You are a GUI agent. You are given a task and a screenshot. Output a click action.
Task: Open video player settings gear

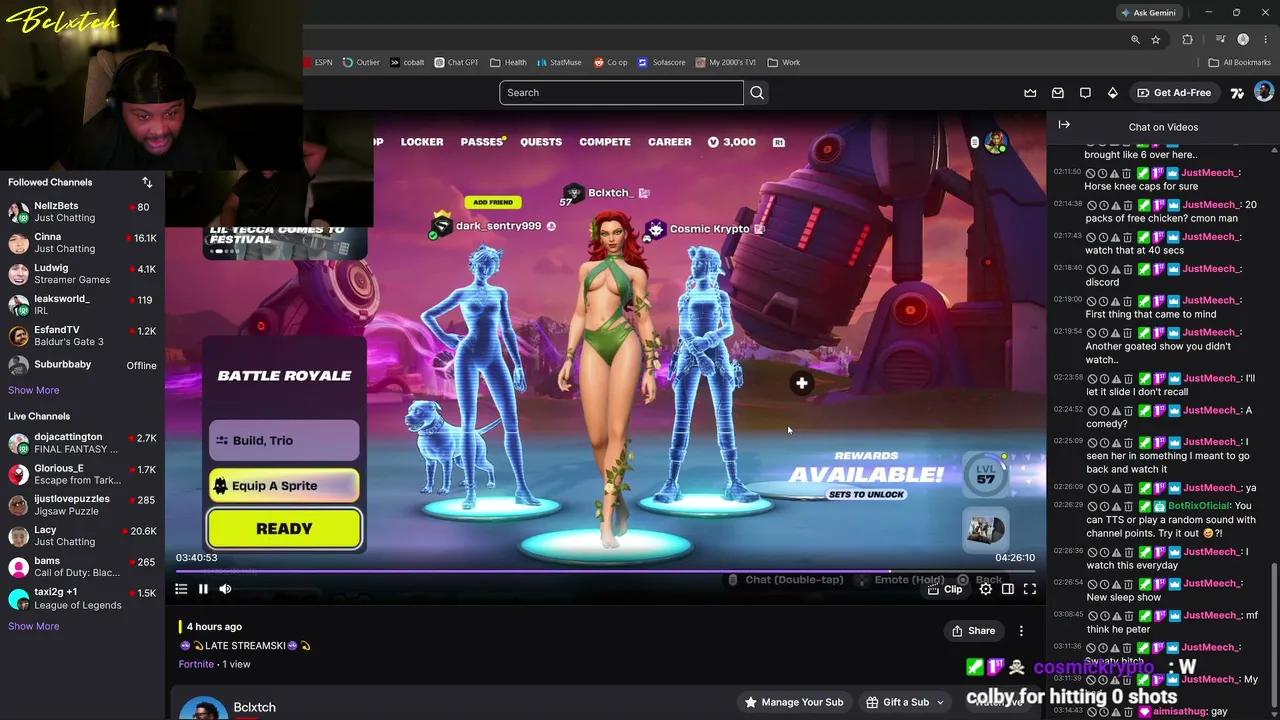[986, 589]
